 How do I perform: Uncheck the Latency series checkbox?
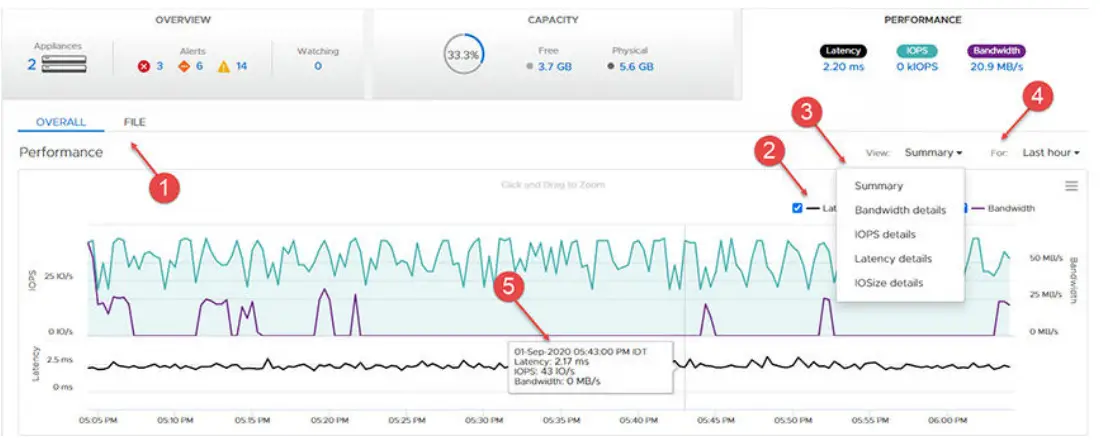[x=797, y=208]
